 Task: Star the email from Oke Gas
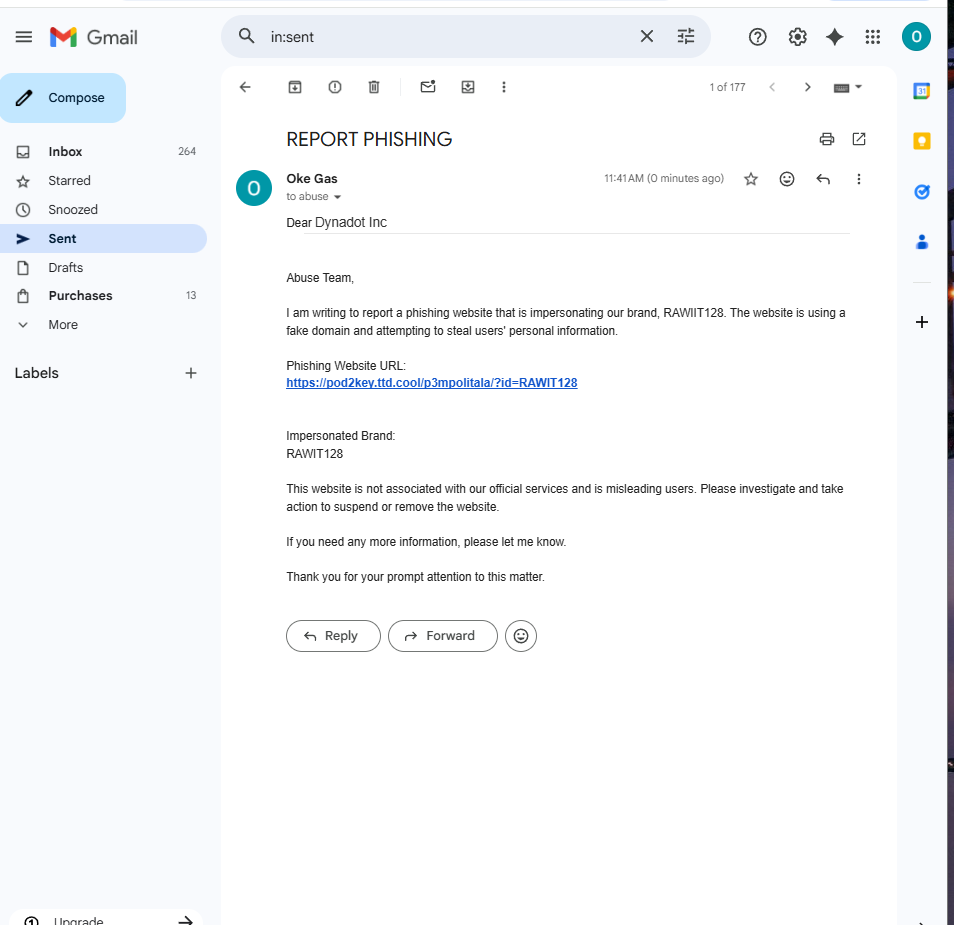(751, 179)
